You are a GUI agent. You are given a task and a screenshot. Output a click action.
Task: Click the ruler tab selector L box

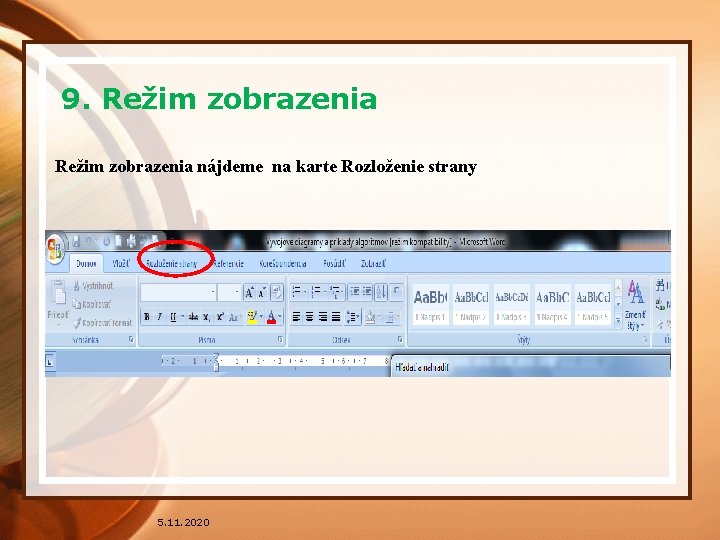50,362
